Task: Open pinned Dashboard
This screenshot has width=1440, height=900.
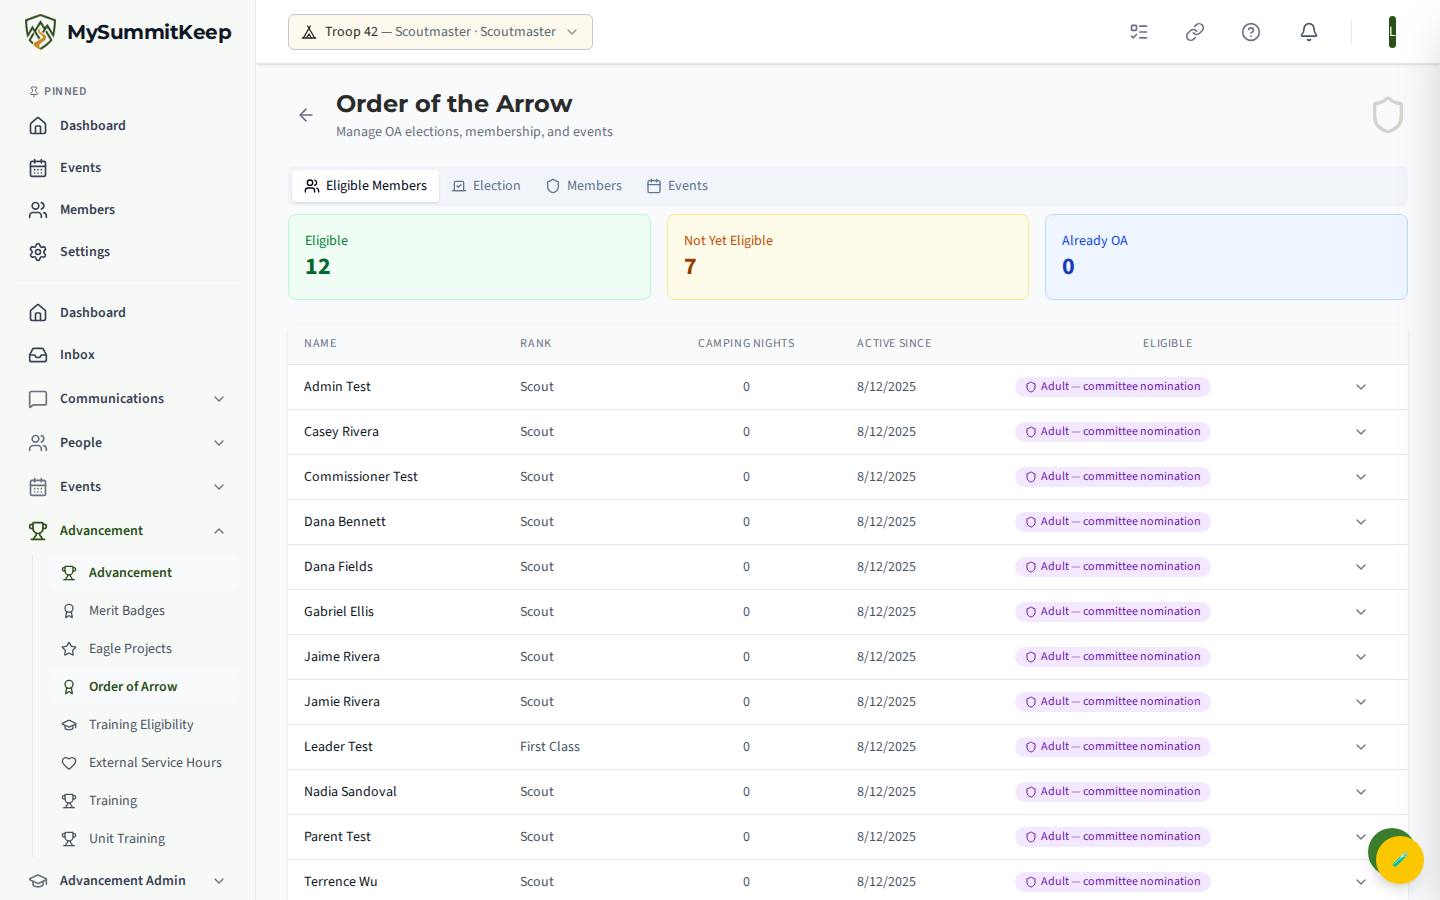Action: coord(127,125)
